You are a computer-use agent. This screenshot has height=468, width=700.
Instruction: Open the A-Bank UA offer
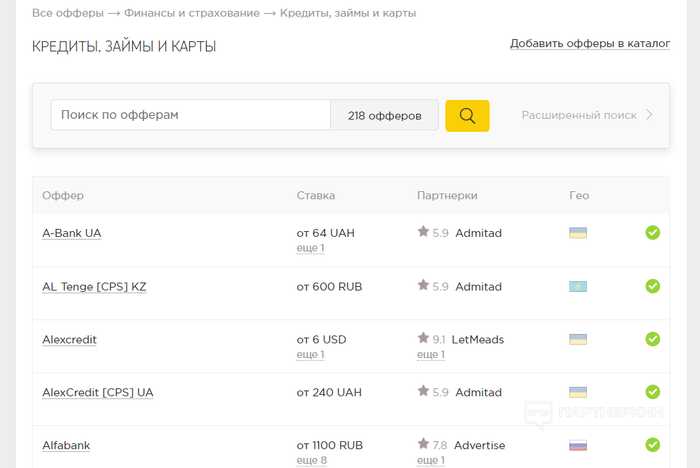(x=72, y=233)
